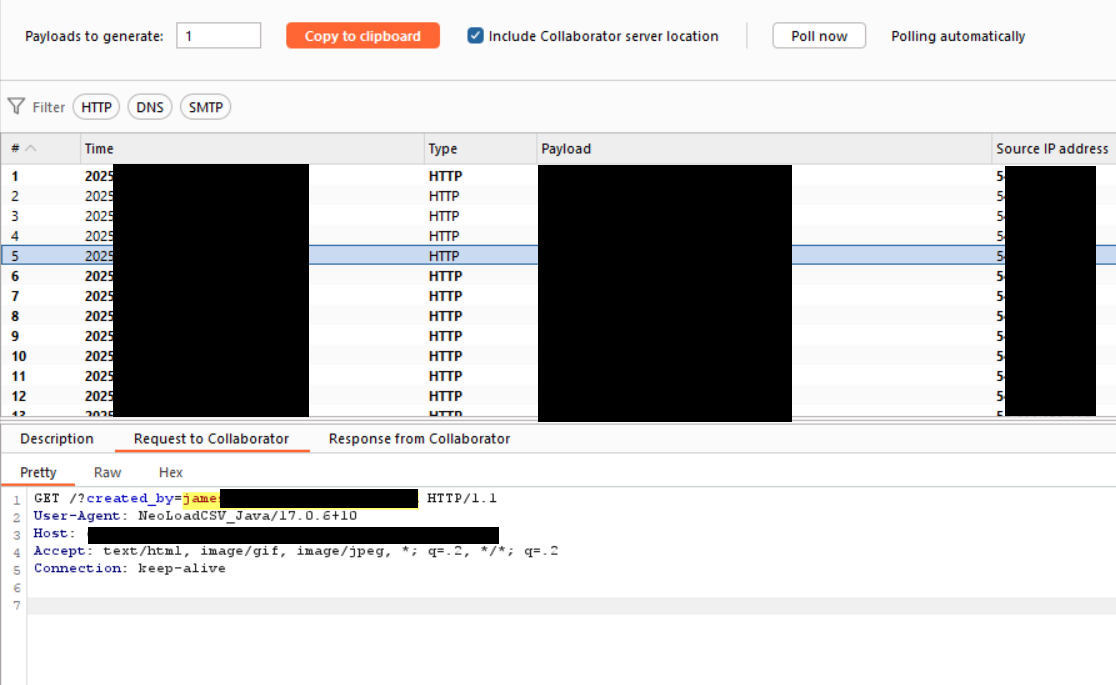Open the Description tab

[57, 439]
